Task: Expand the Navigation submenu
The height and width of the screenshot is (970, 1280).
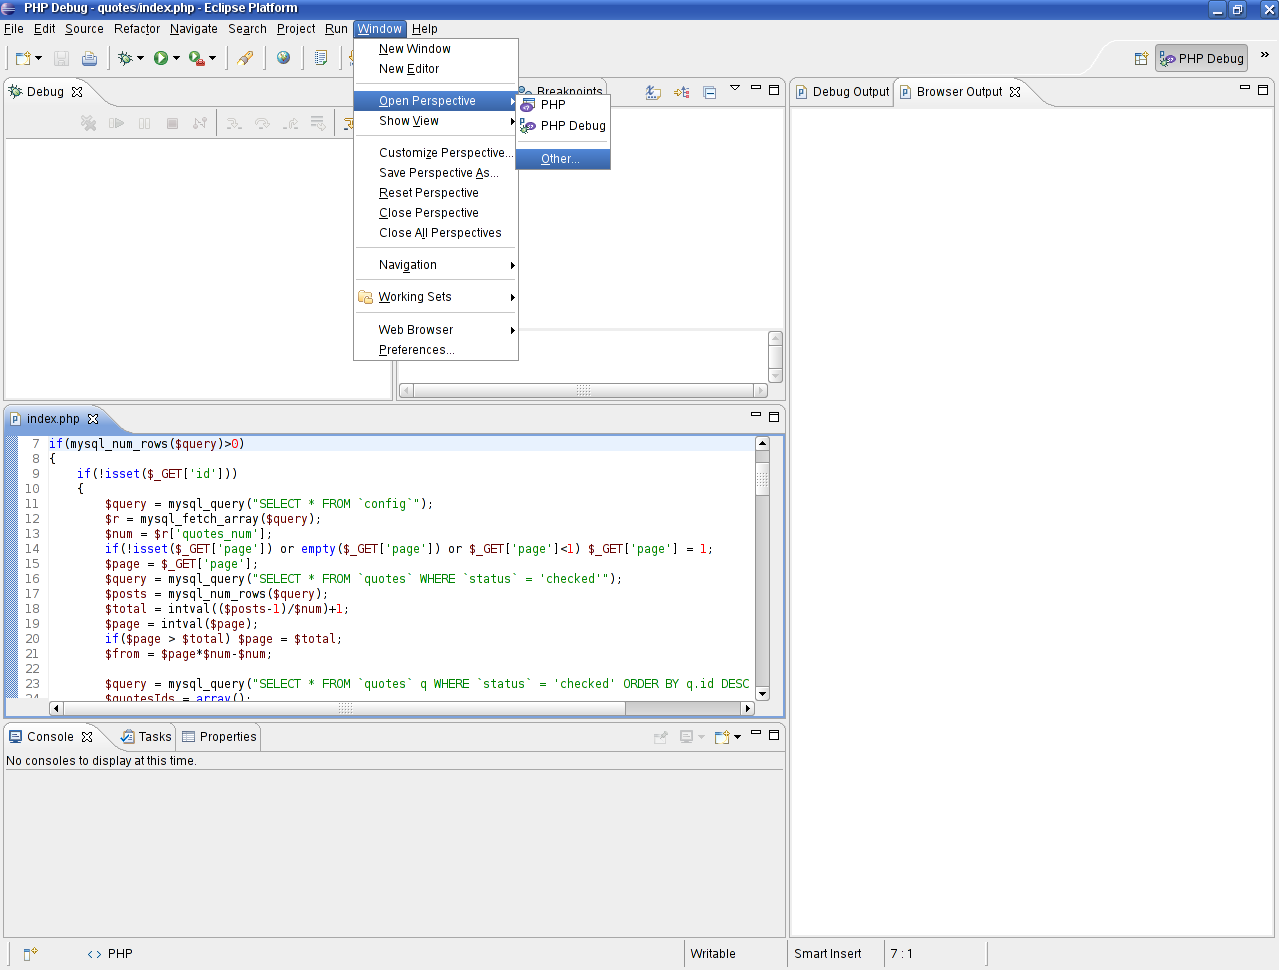Action: tap(436, 265)
